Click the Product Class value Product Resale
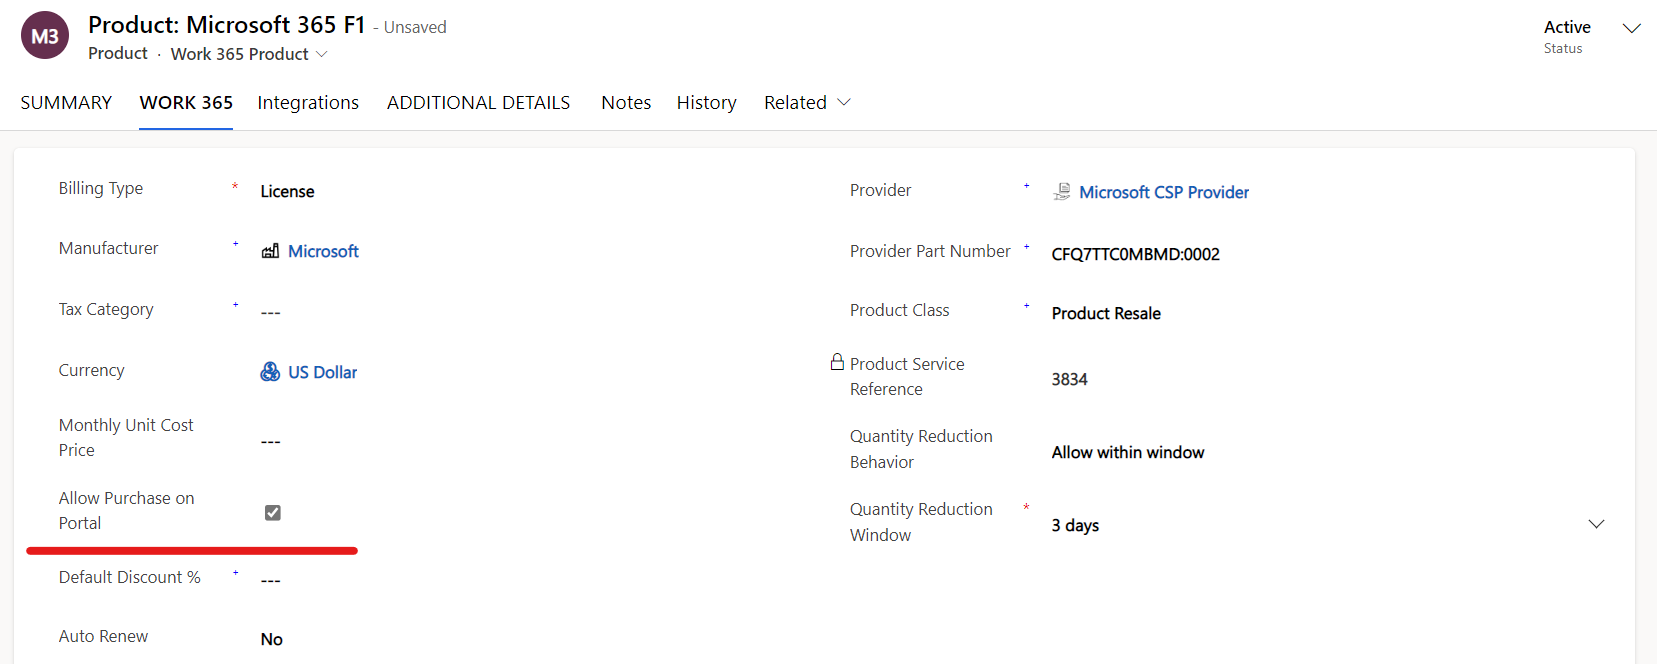 1106,313
